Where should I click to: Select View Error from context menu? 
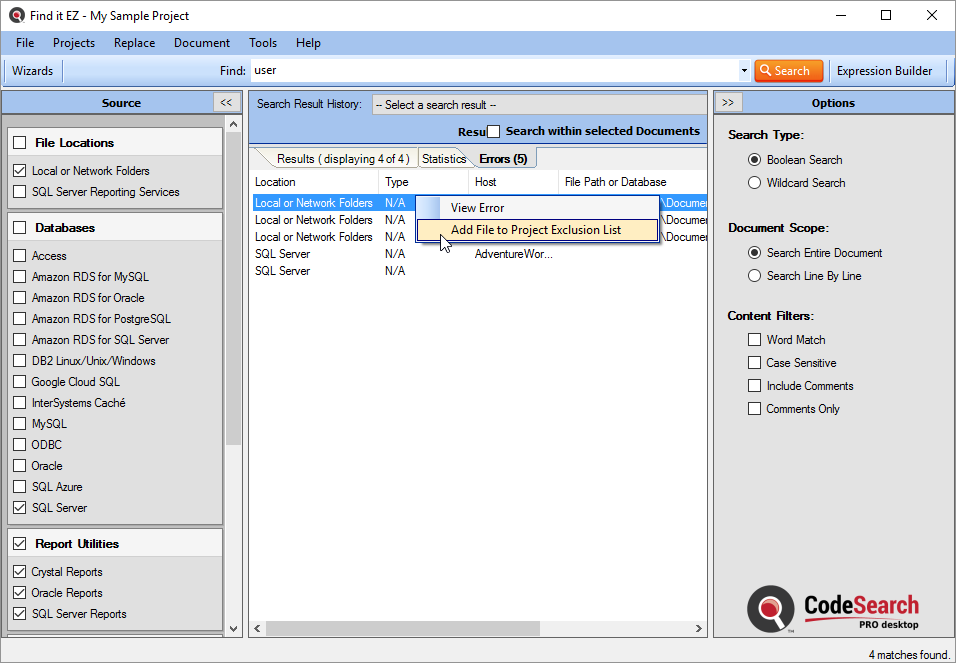(x=477, y=208)
